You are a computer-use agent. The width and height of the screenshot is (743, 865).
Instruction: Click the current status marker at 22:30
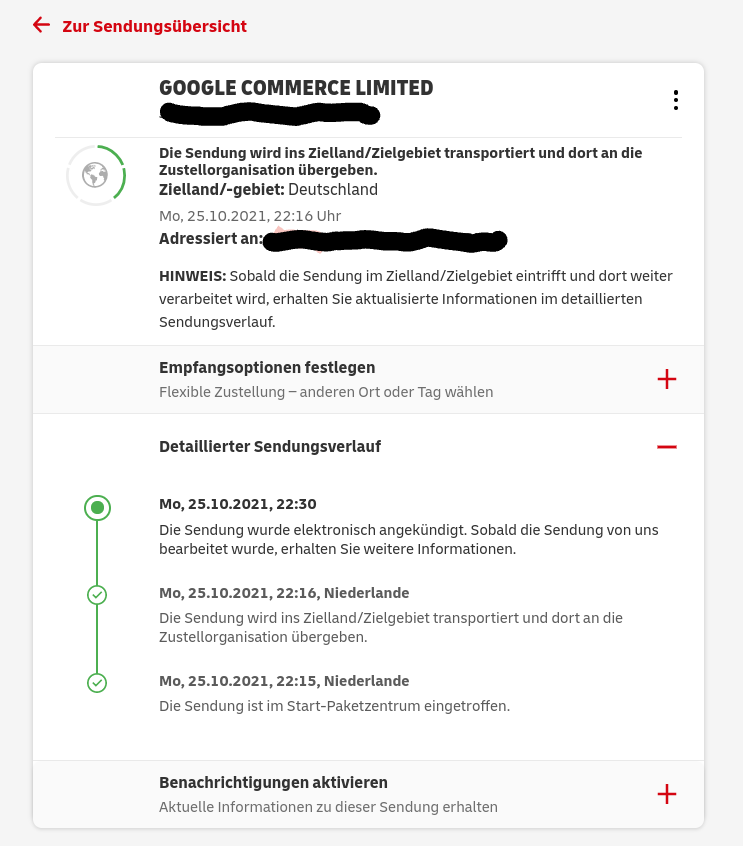pyautogui.click(x=97, y=508)
